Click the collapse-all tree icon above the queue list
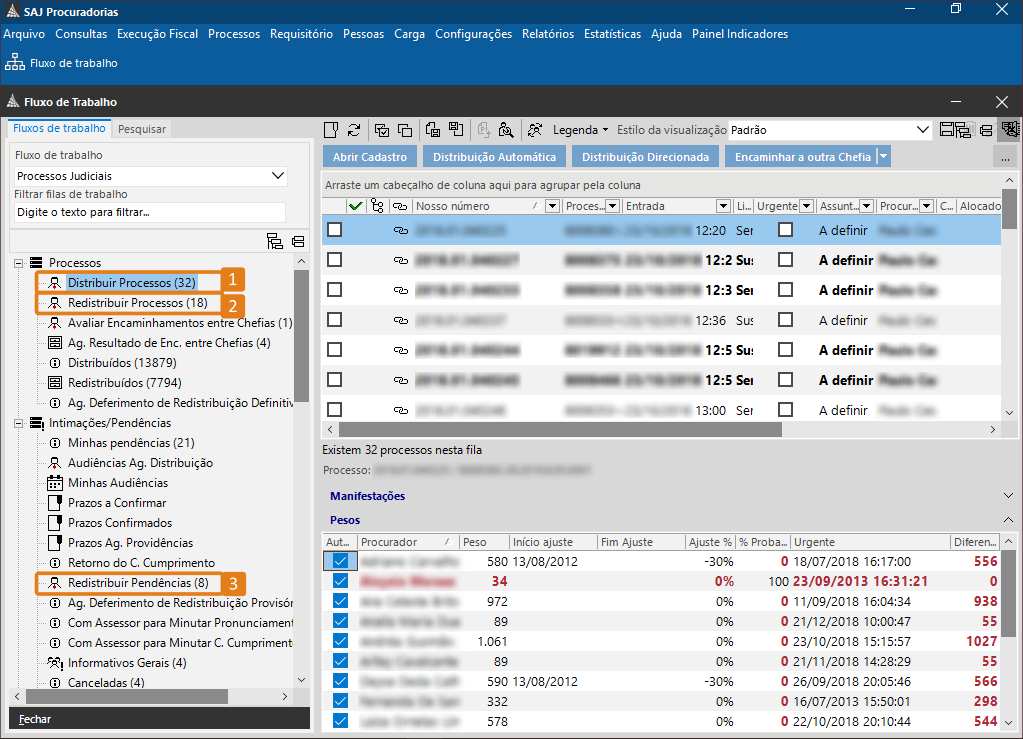The image size is (1023, 739). click(x=298, y=241)
